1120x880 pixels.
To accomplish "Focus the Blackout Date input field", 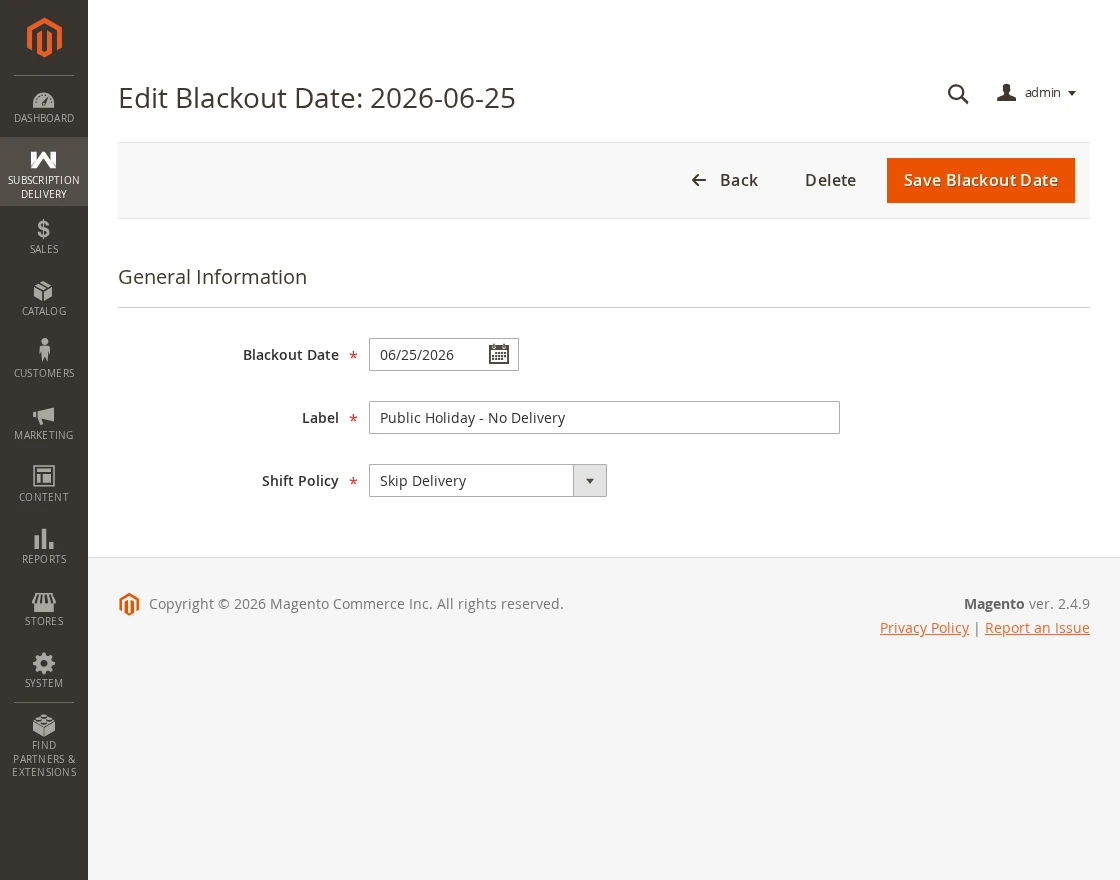I will (x=444, y=354).
